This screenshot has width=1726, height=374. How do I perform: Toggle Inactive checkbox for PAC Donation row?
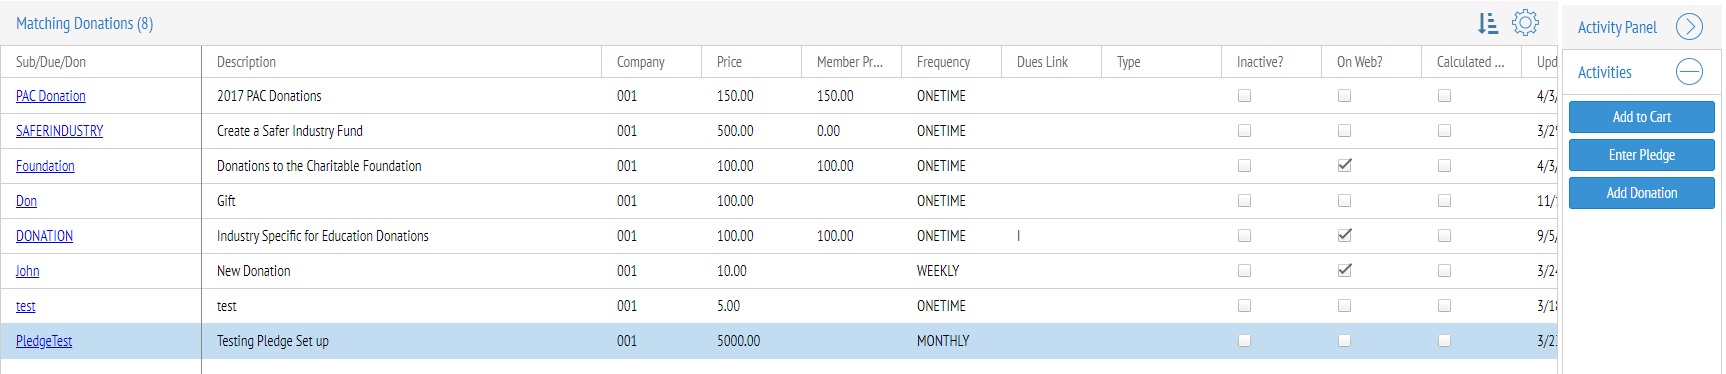(1244, 96)
